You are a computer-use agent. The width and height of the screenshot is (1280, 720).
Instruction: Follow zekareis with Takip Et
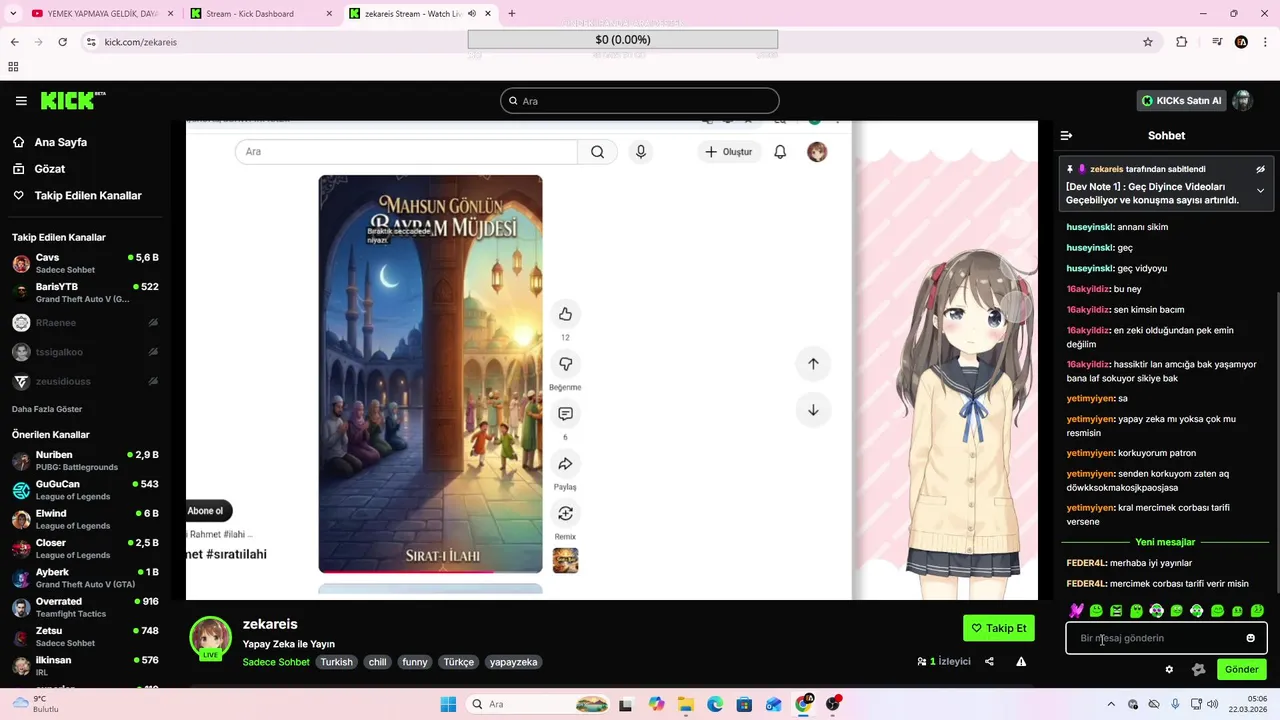(998, 628)
